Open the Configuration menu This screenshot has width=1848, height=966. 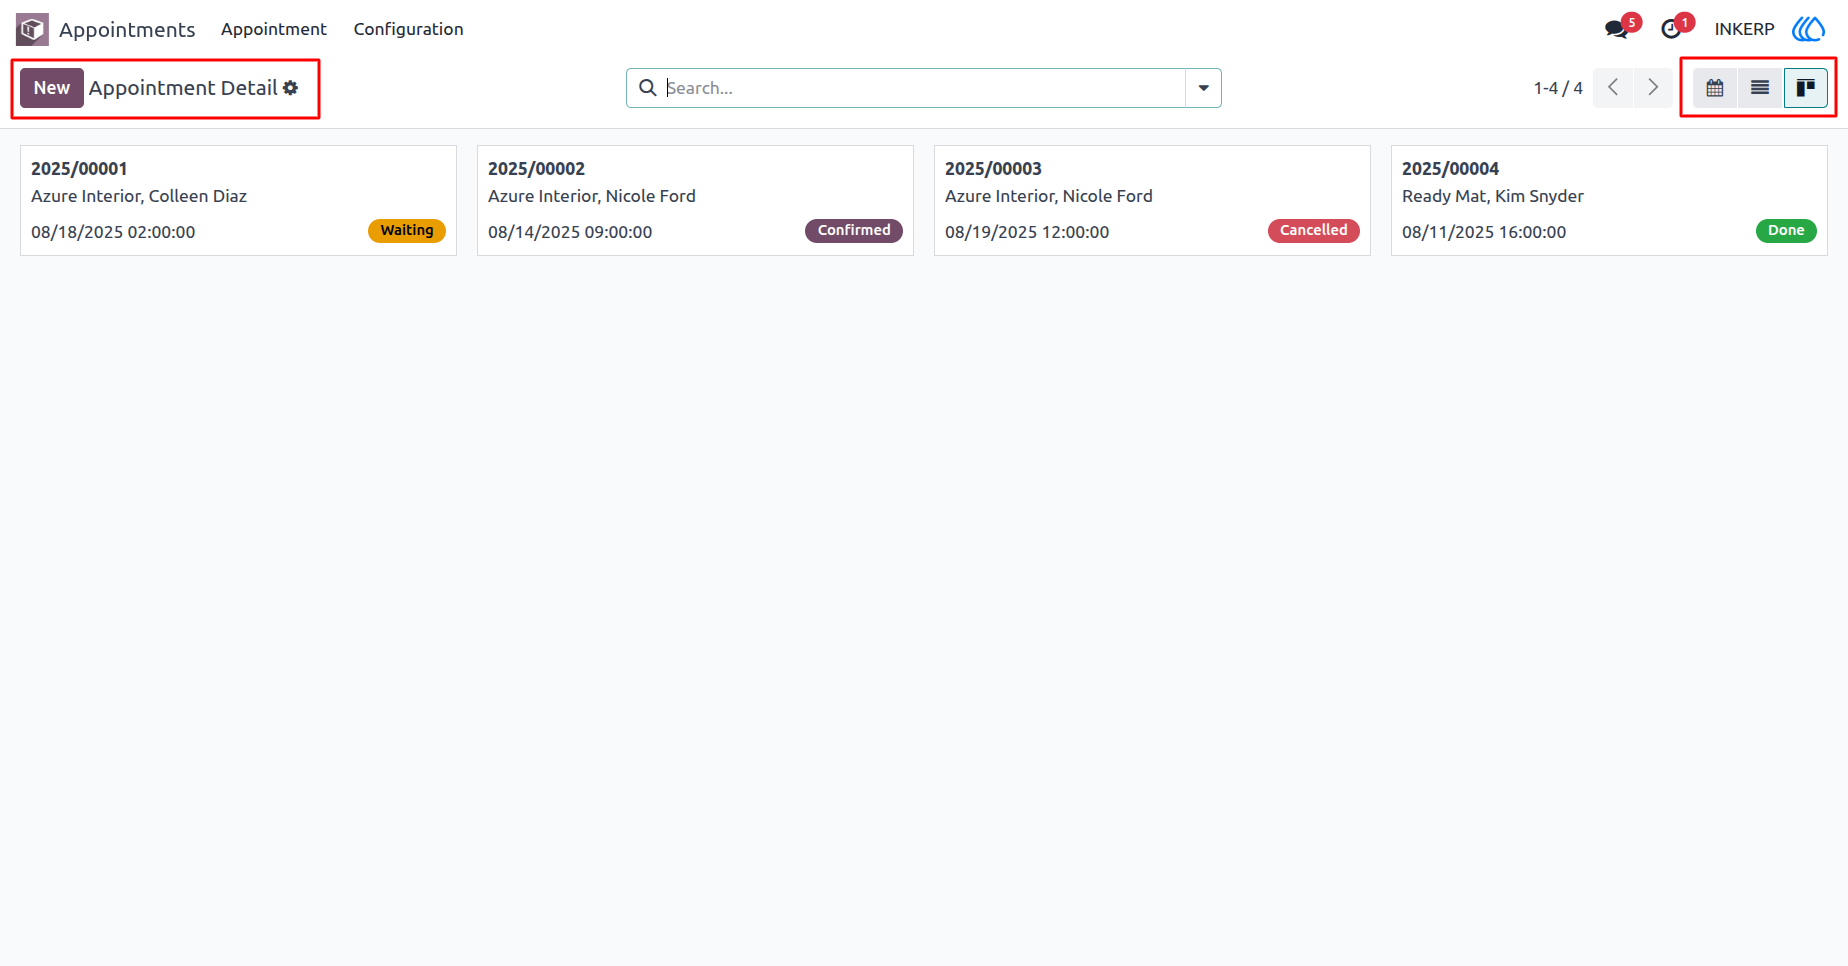[408, 29]
